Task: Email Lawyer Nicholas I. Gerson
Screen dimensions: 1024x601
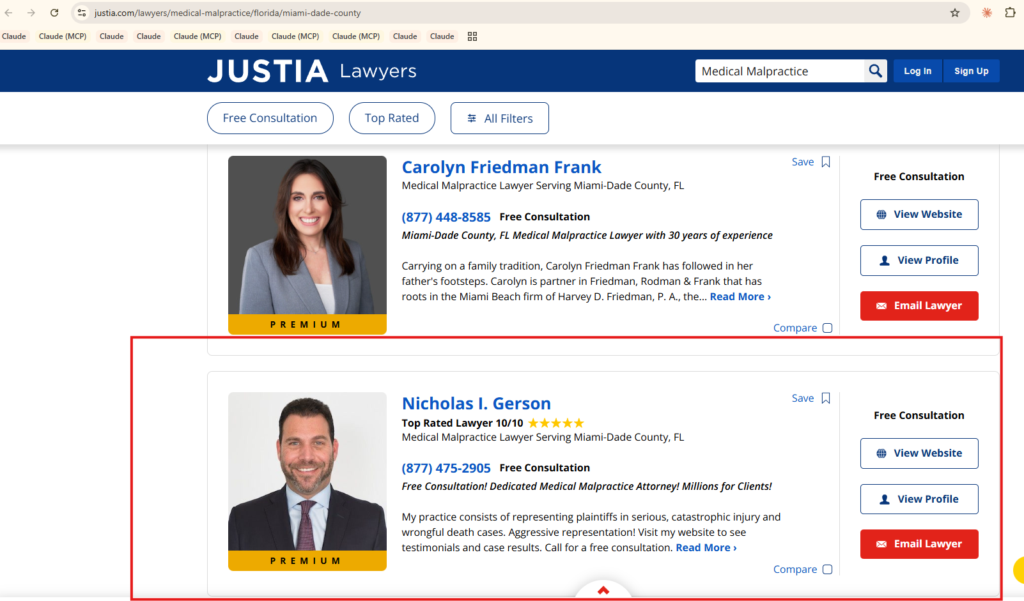Action: pyautogui.click(x=918, y=544)
